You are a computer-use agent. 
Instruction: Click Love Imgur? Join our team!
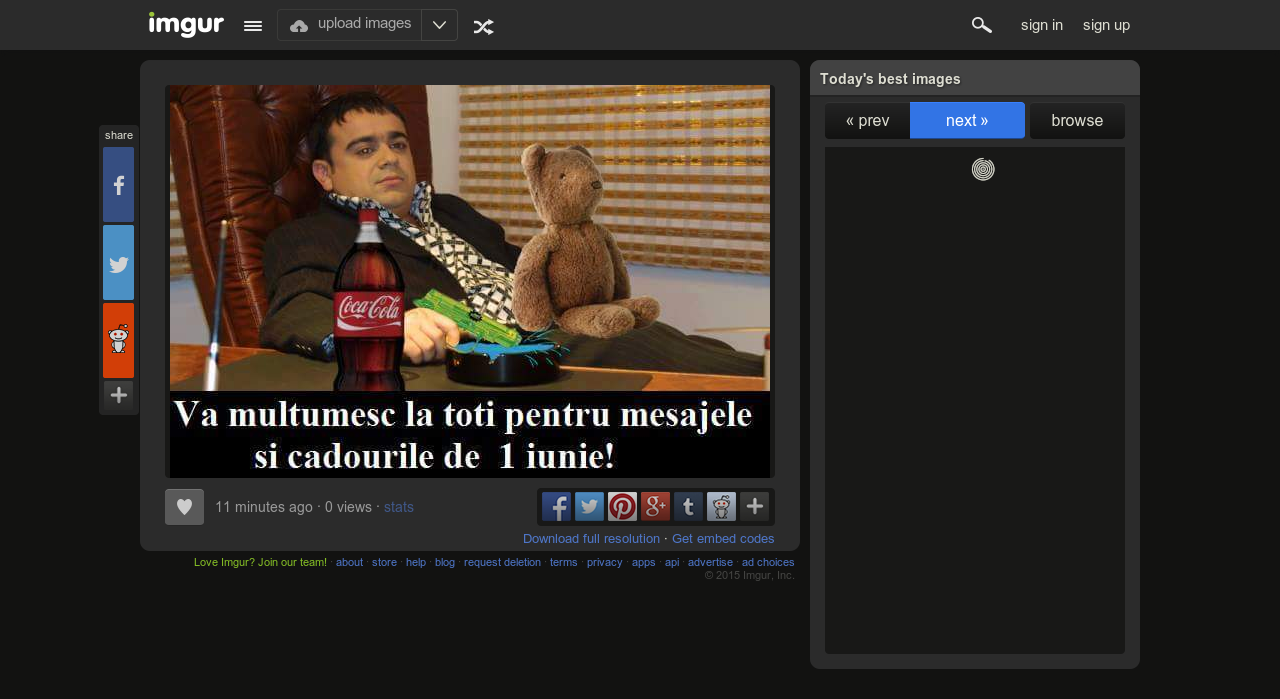[x=260, y=562]
